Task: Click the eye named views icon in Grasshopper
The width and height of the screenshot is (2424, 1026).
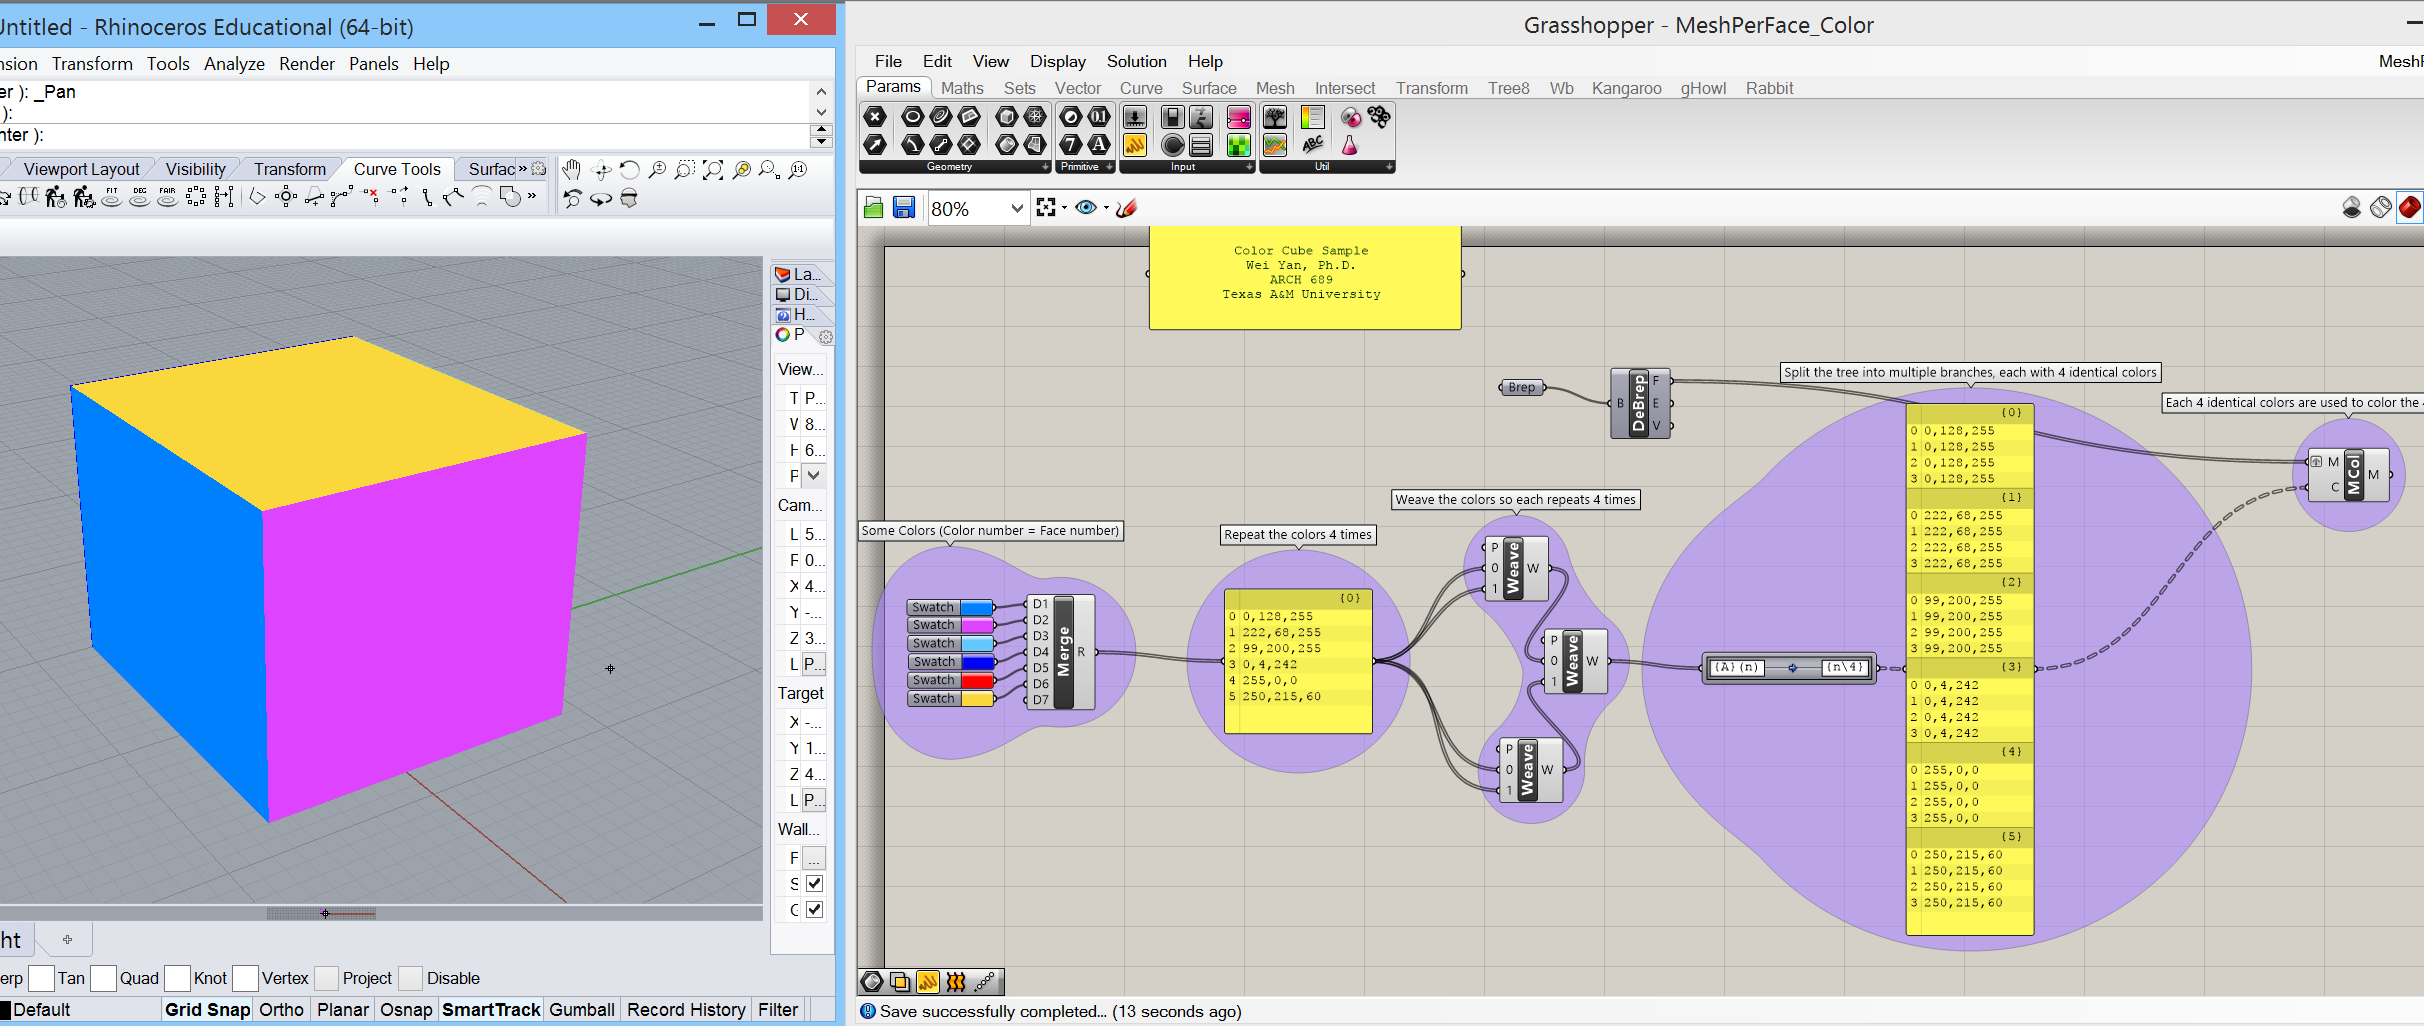Action: [x=1086, y=207]
